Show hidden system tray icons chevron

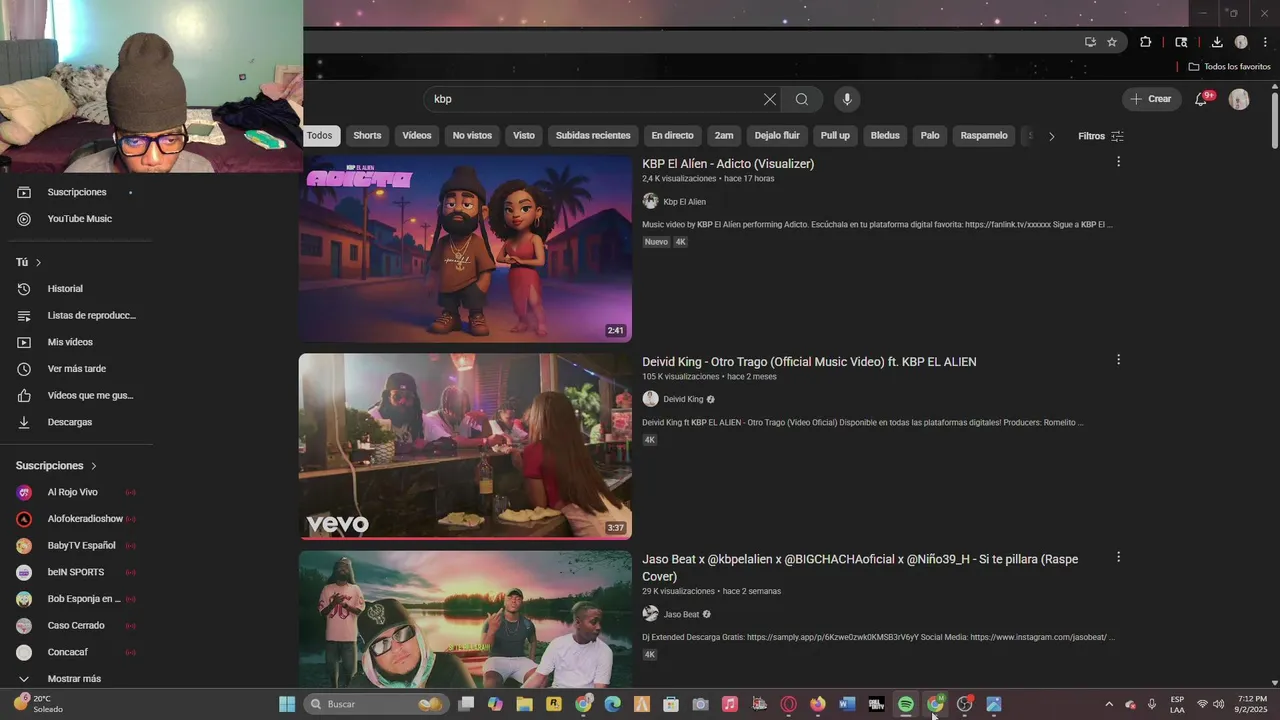point(1108,704)
